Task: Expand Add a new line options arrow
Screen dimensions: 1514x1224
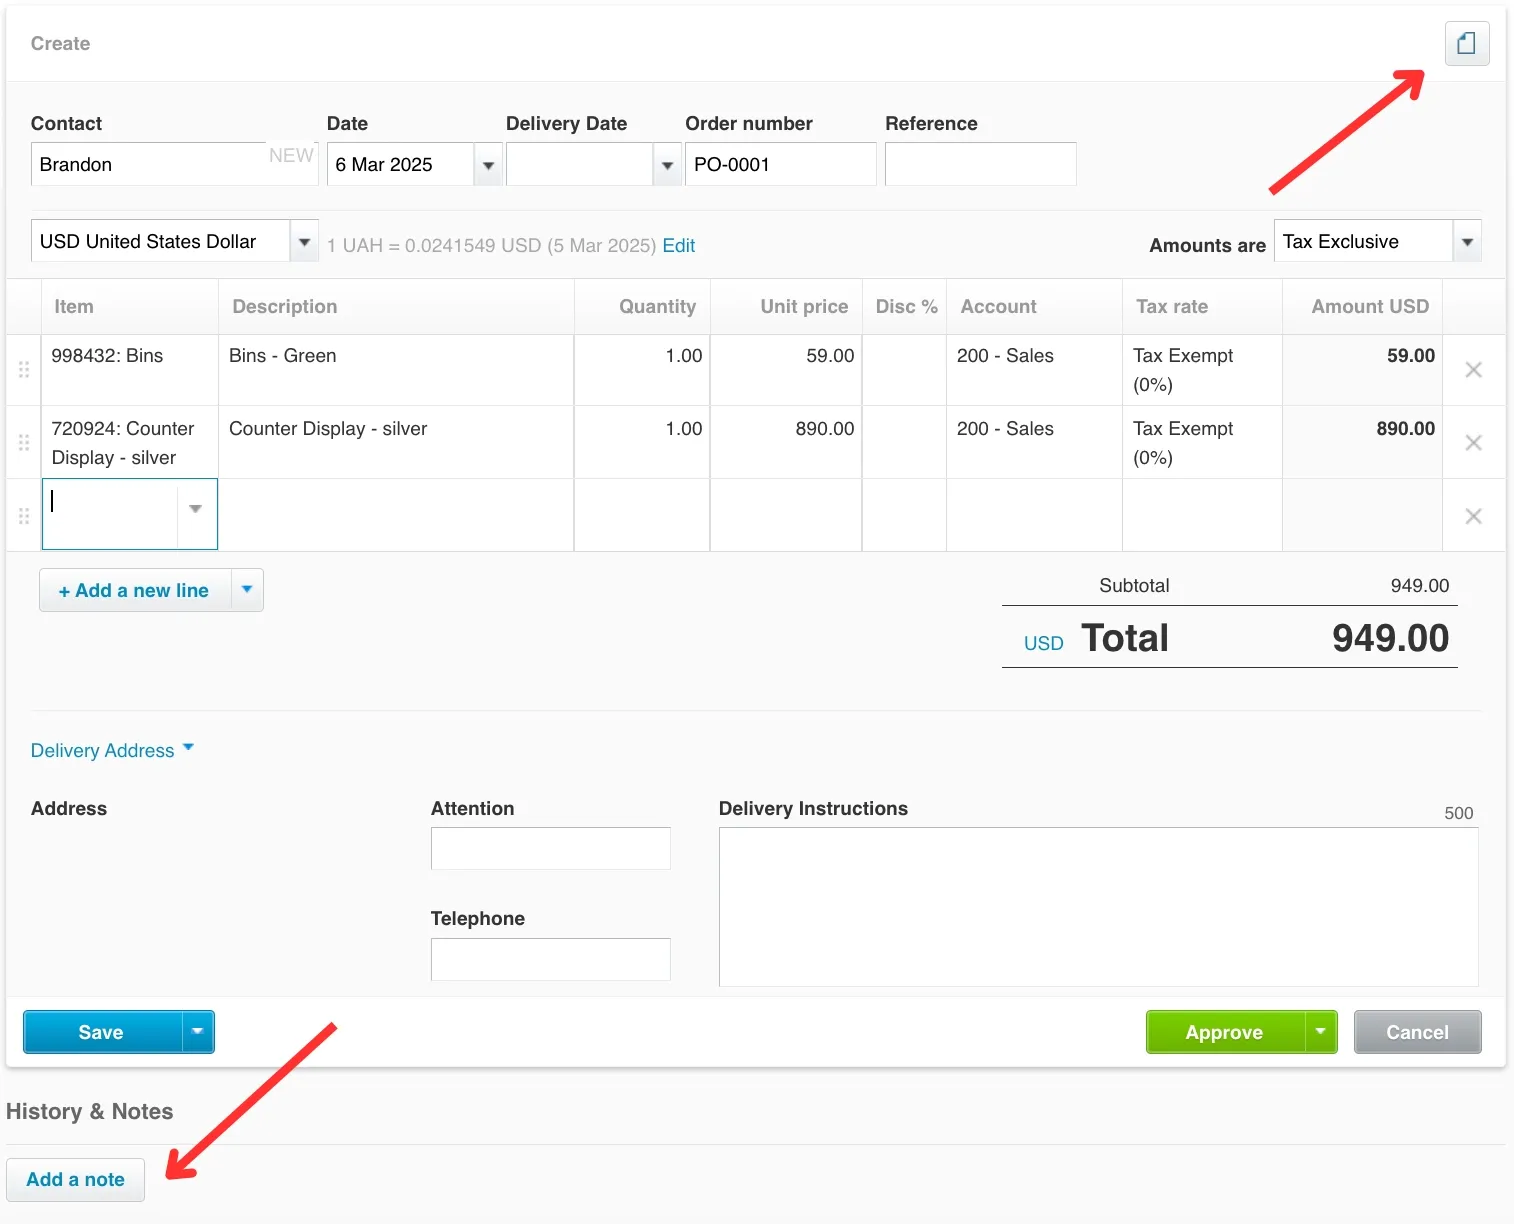Action: point(247,590)
